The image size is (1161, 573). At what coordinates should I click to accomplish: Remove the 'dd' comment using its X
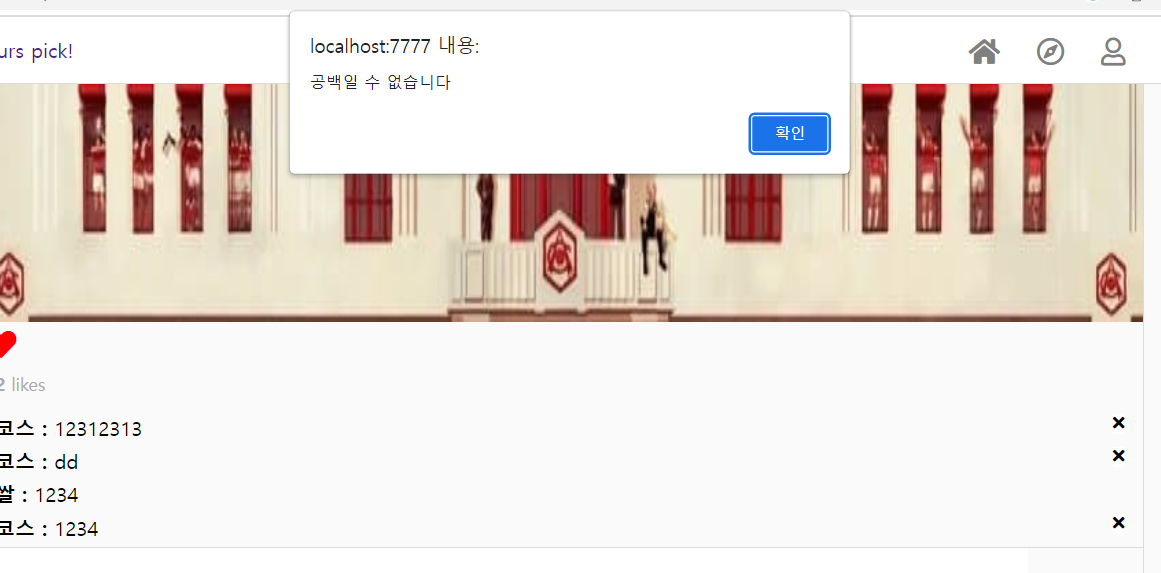tap(1118, 456)
